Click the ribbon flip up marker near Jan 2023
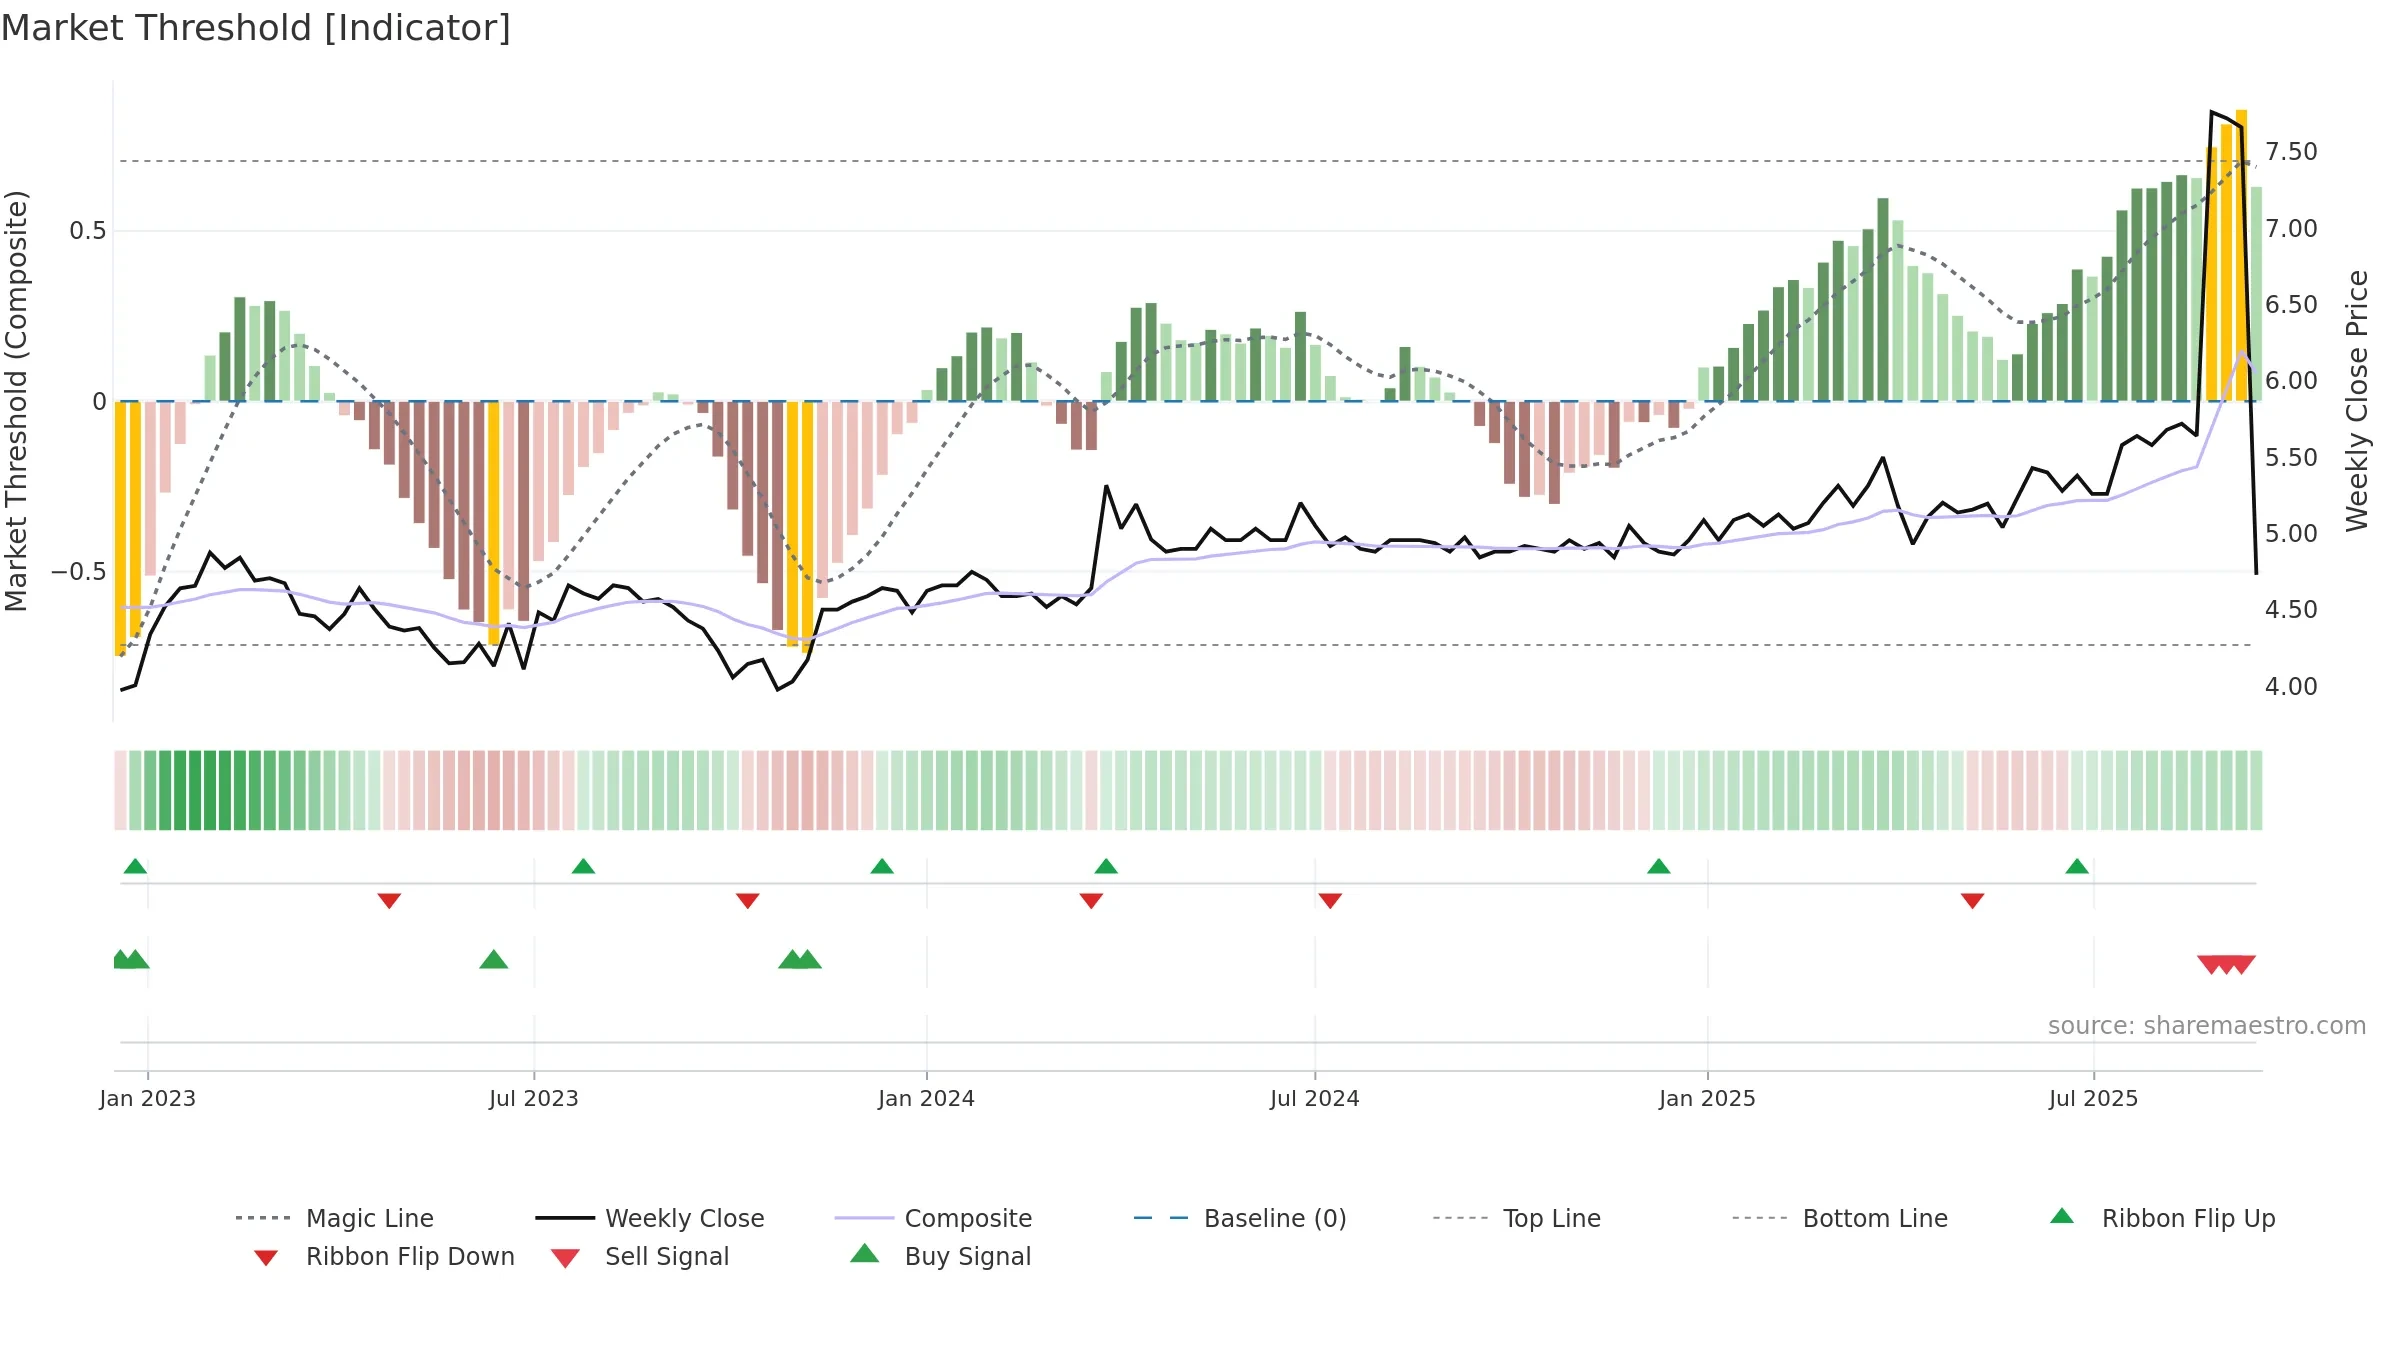 pos(135,866)
